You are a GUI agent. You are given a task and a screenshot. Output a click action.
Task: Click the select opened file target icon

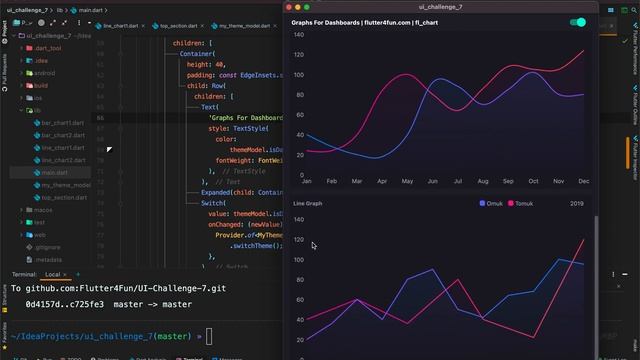41,23
